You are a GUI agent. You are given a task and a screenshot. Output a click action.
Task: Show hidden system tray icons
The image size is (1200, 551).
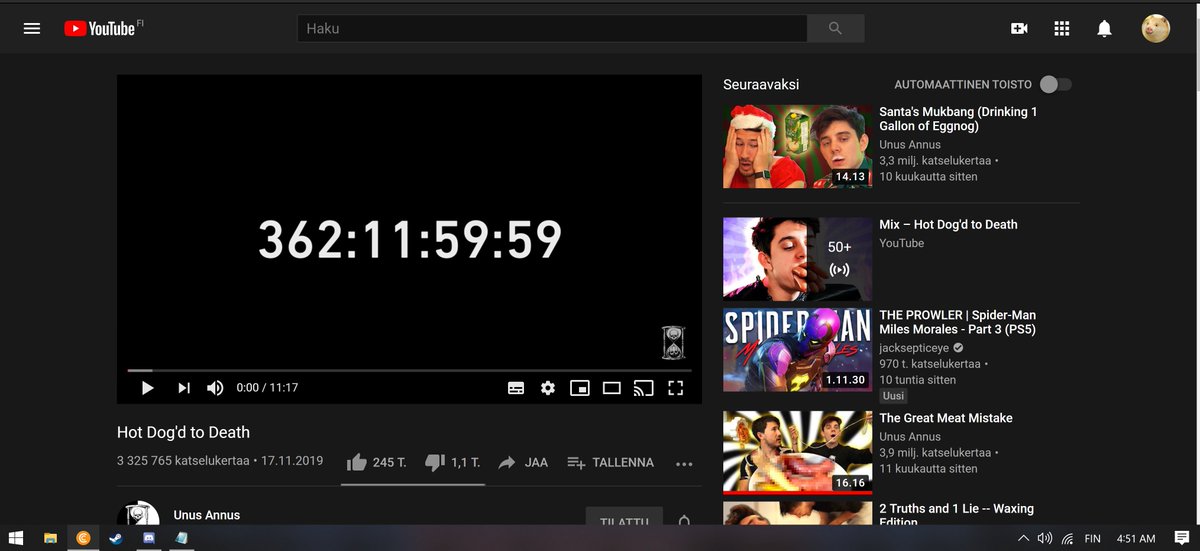1023,538
